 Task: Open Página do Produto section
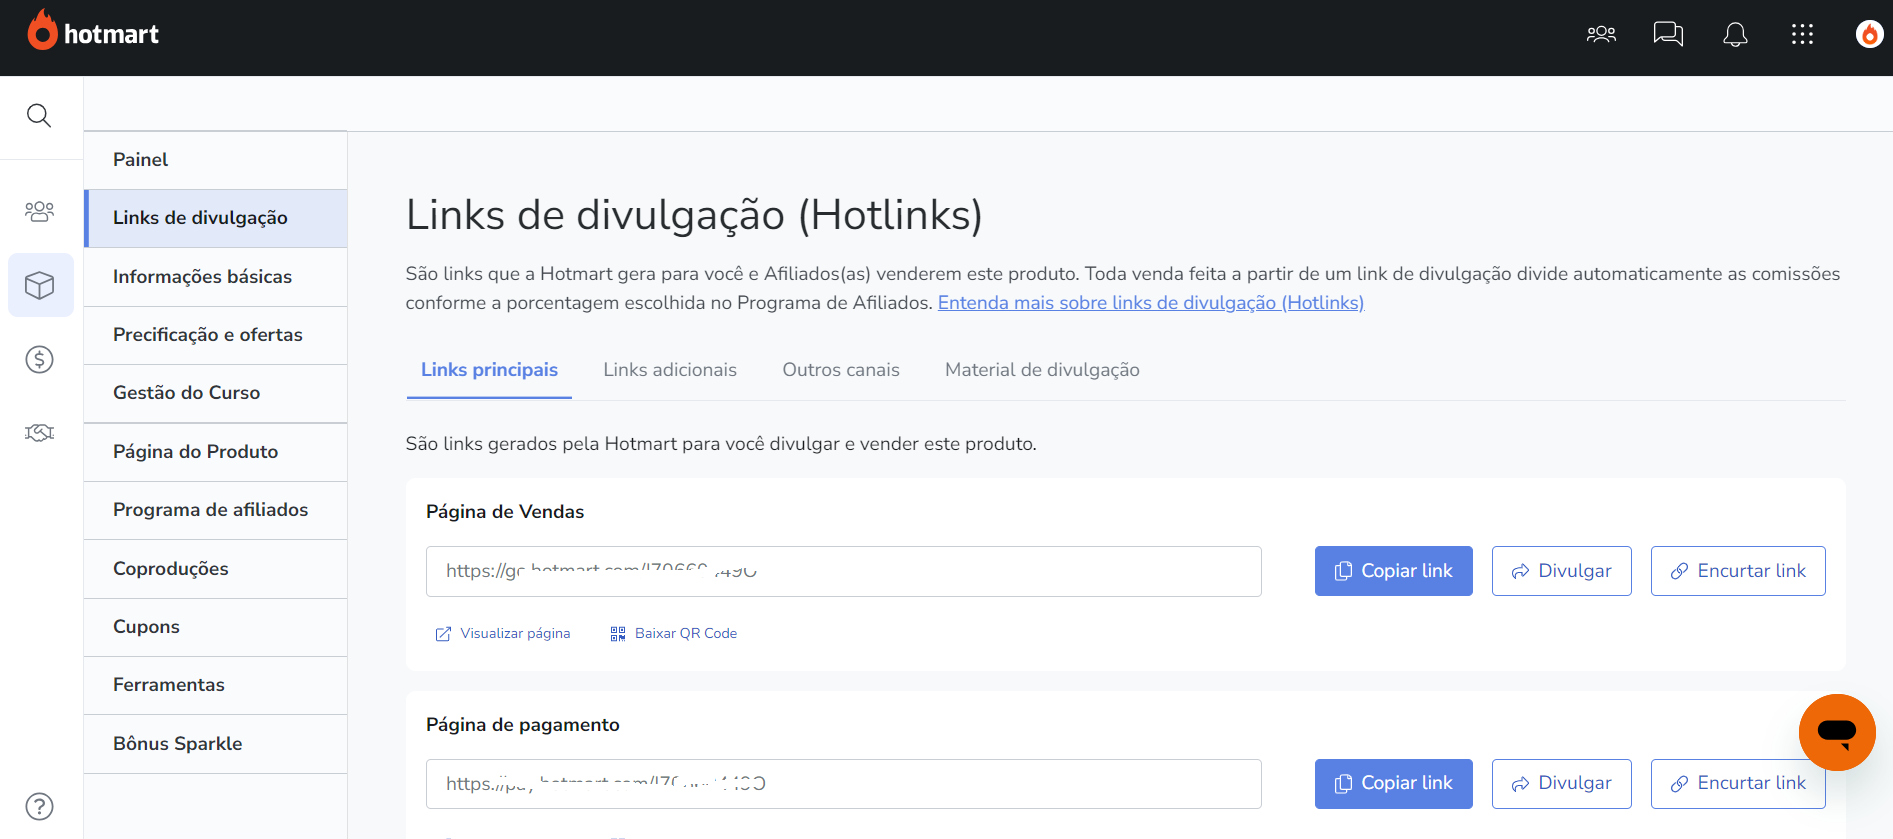[215, 452]
